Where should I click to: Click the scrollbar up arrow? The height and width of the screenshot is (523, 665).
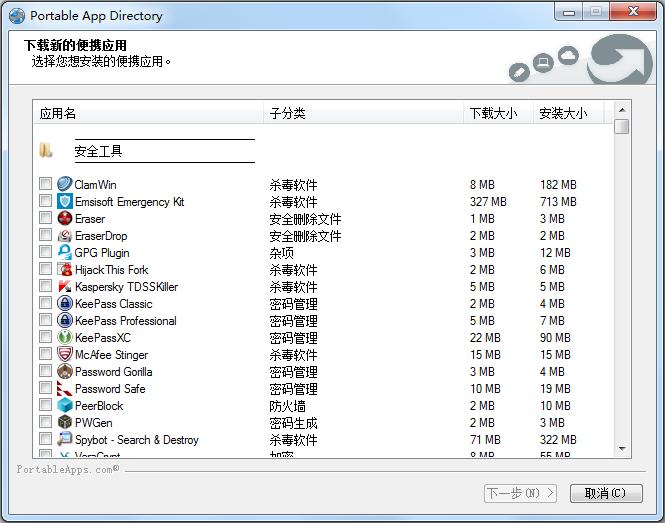tap(622, 109)
